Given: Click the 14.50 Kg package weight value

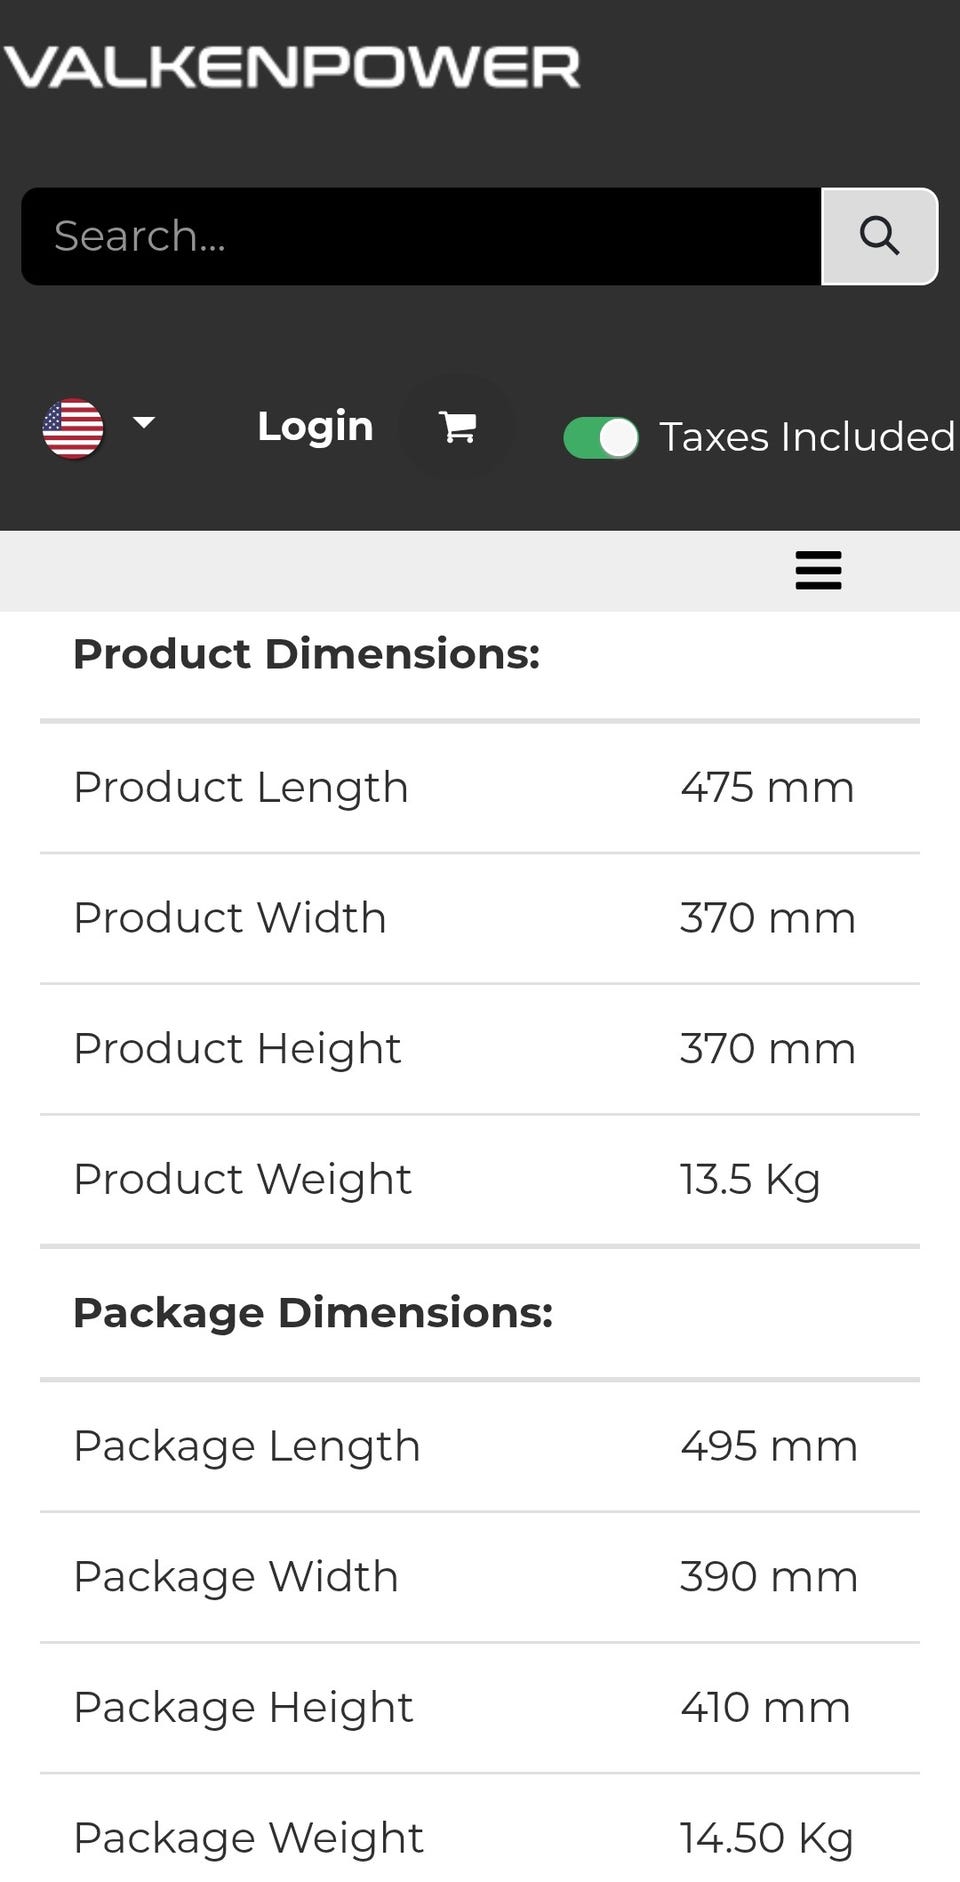Looking at the screenshot, I should tap(766, 1838).
